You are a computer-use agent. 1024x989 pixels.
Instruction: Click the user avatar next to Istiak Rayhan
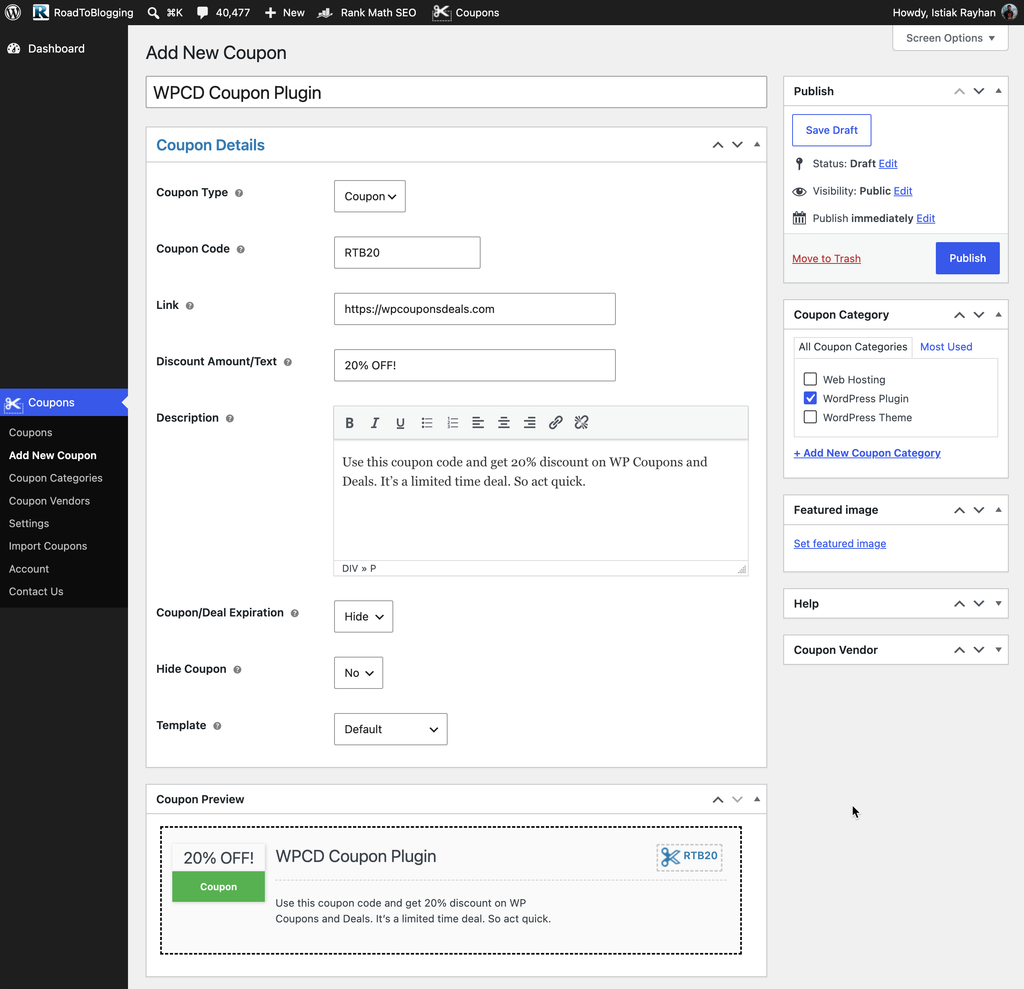[x=1009, y=12]
